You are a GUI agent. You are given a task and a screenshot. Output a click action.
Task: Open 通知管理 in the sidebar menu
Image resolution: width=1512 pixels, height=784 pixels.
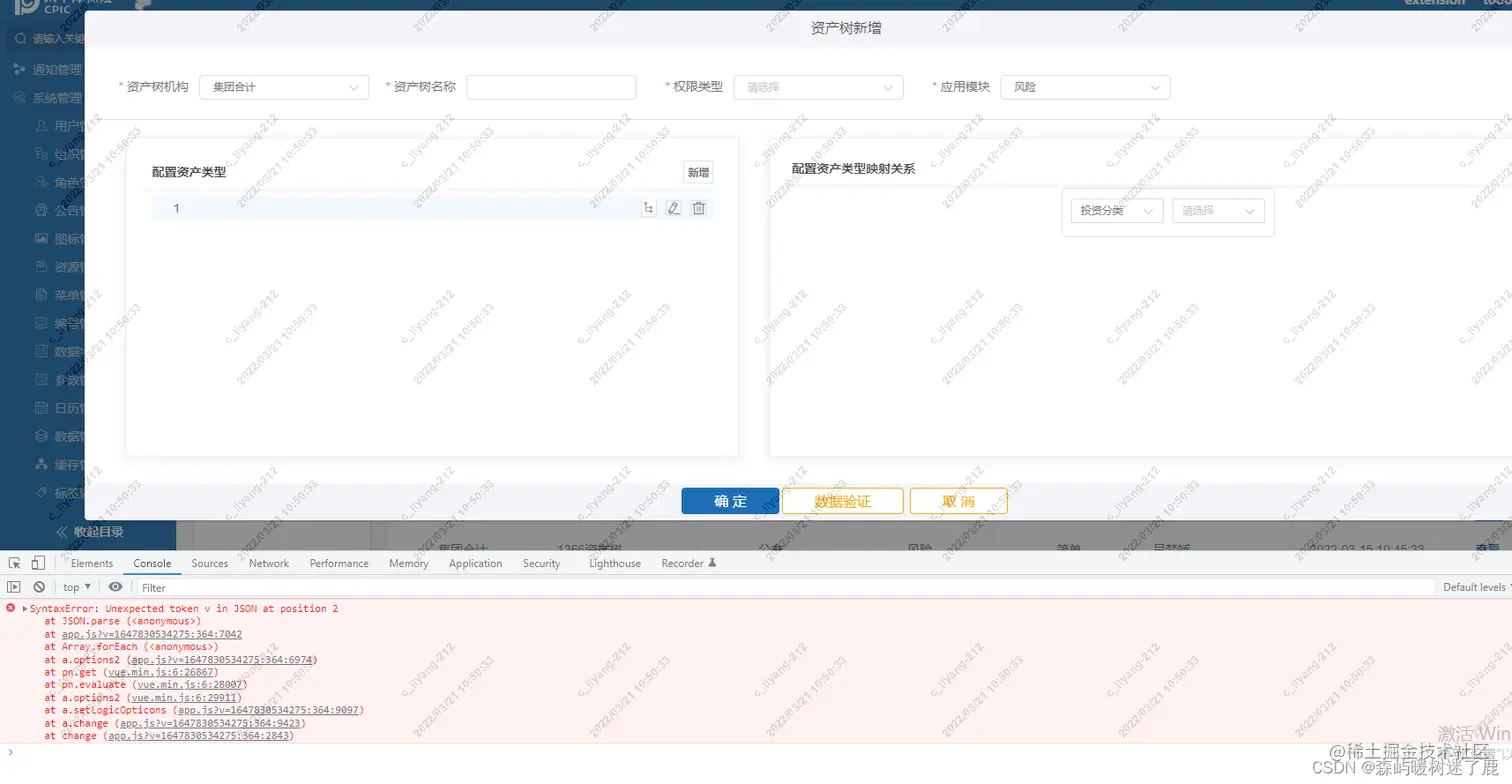point(57,69)
